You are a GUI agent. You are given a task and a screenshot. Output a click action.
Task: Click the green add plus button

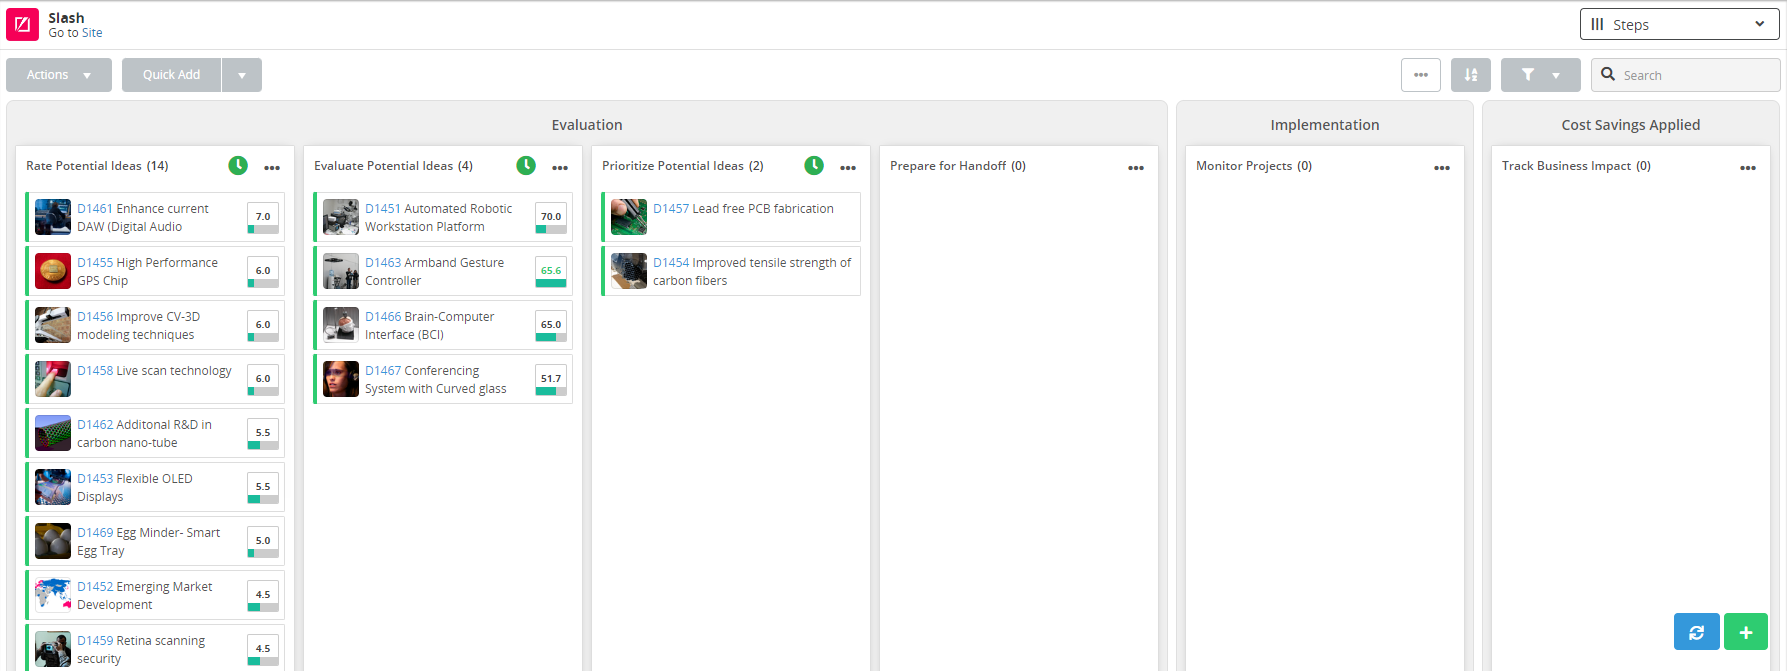[1746, 632]
